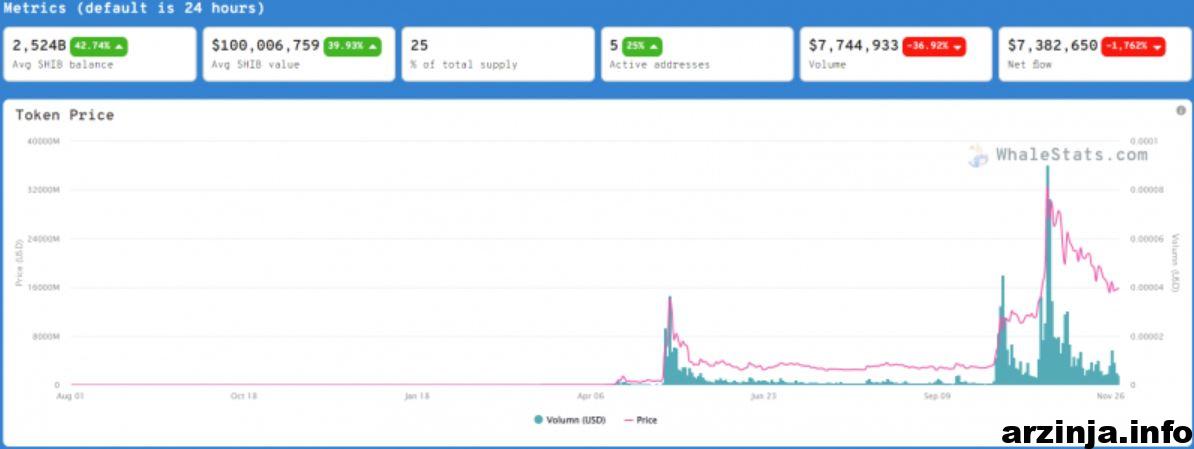Select the 39.93% Avg SHIB value badge
This screenshot has width=1194, height=449.
(x=353, y=46)
